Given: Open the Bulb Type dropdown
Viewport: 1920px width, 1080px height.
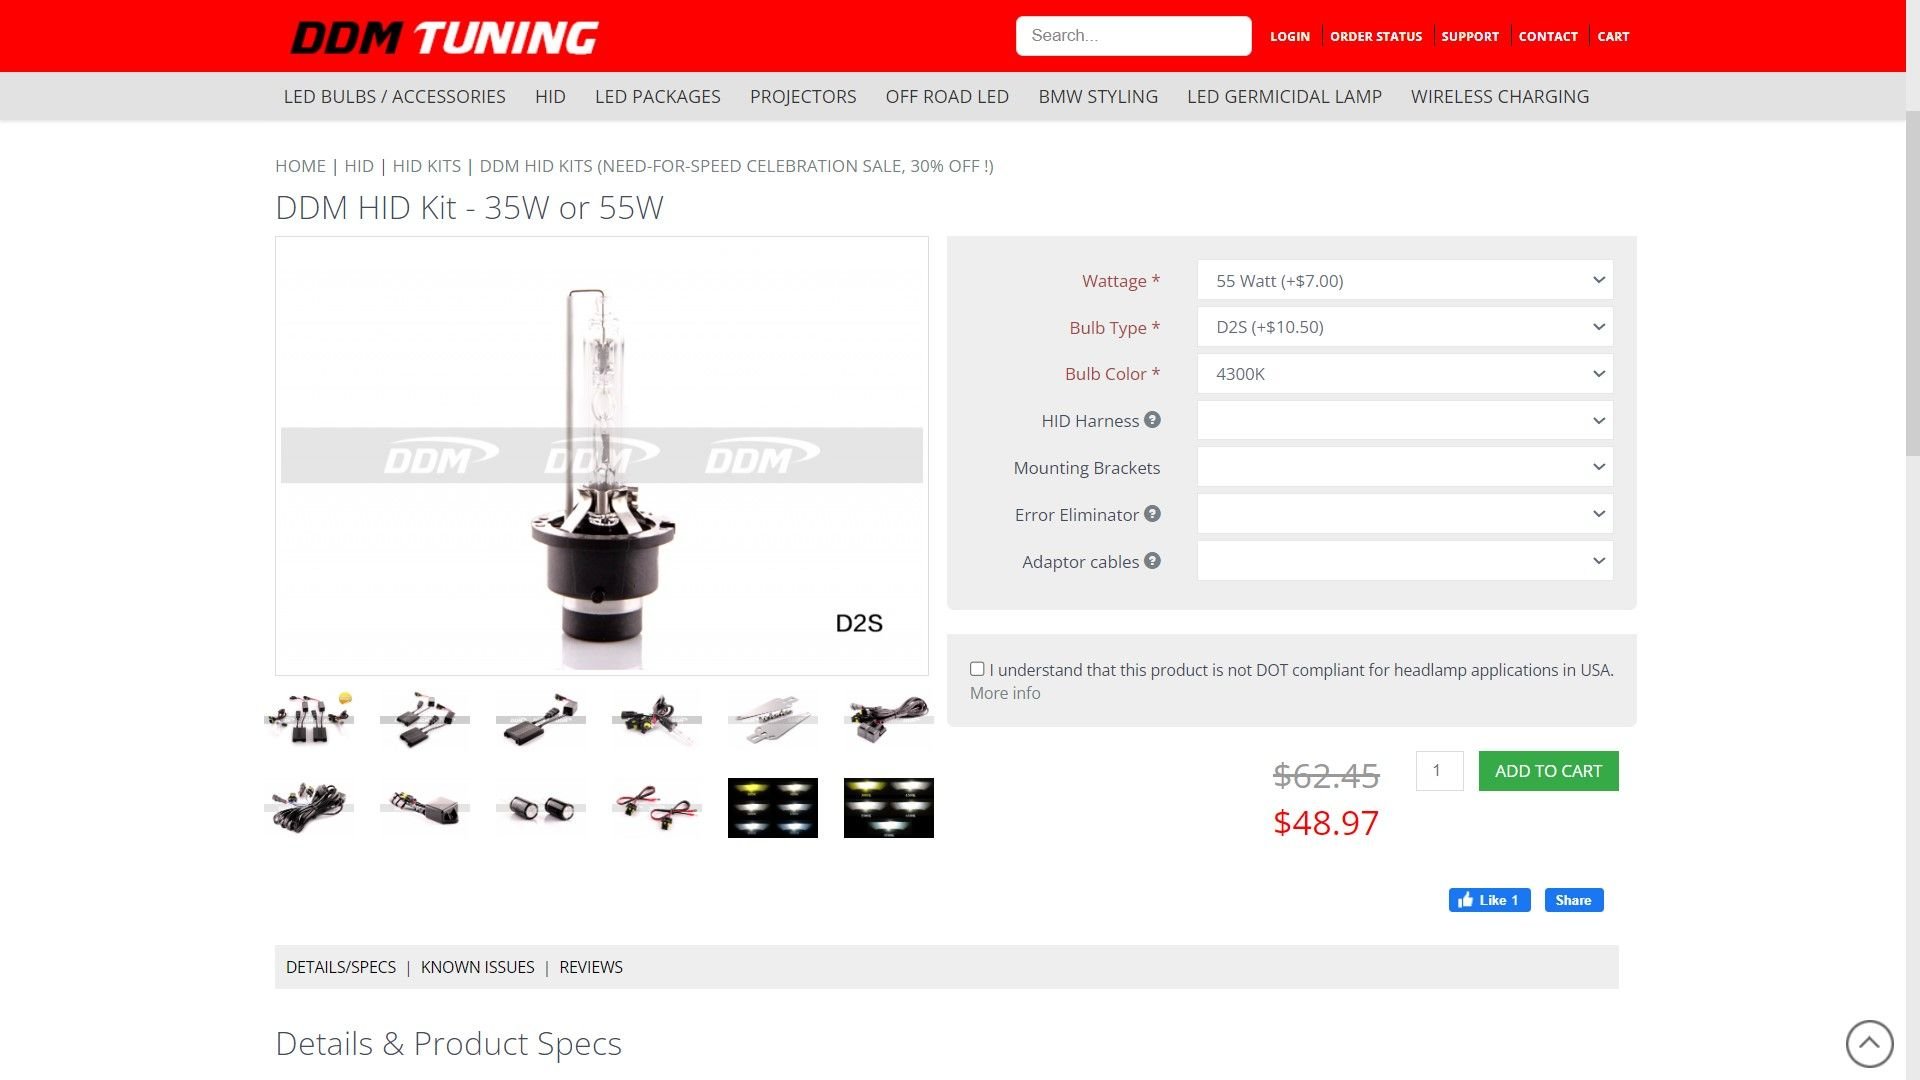Looking at the screenshot, I should 1405,327.
